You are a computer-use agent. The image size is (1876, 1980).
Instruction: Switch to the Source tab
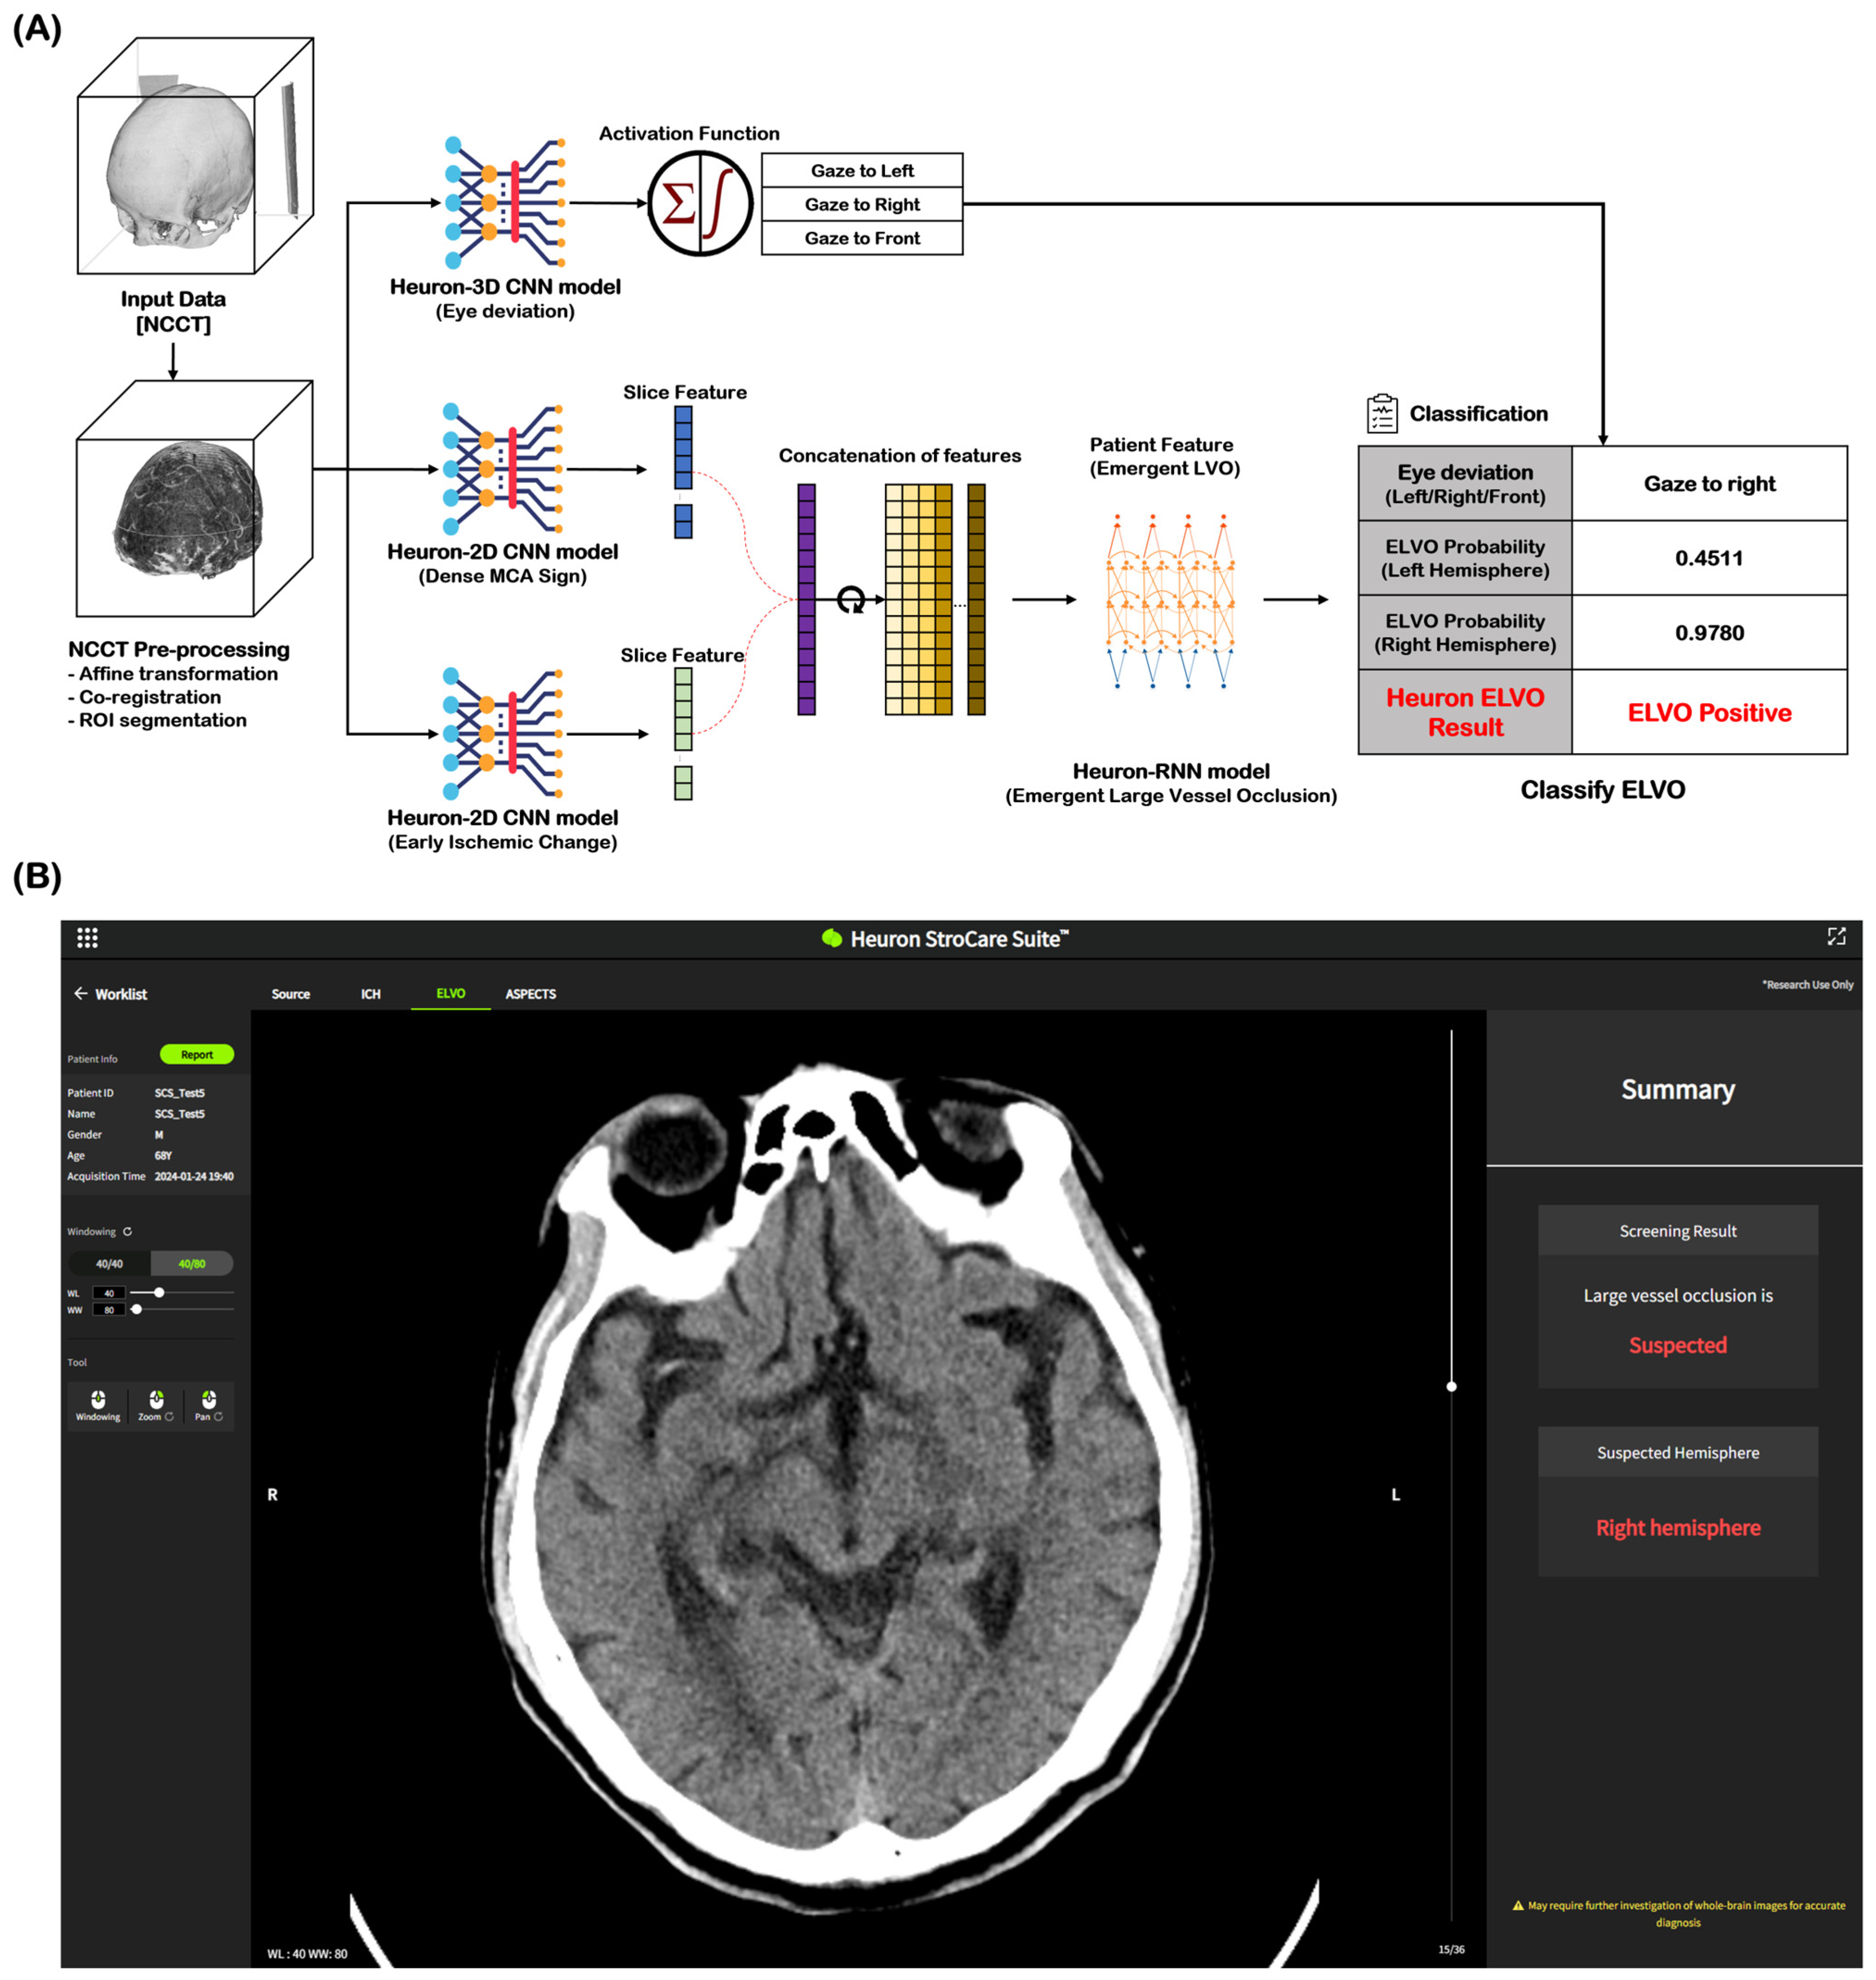pos(291,994)
